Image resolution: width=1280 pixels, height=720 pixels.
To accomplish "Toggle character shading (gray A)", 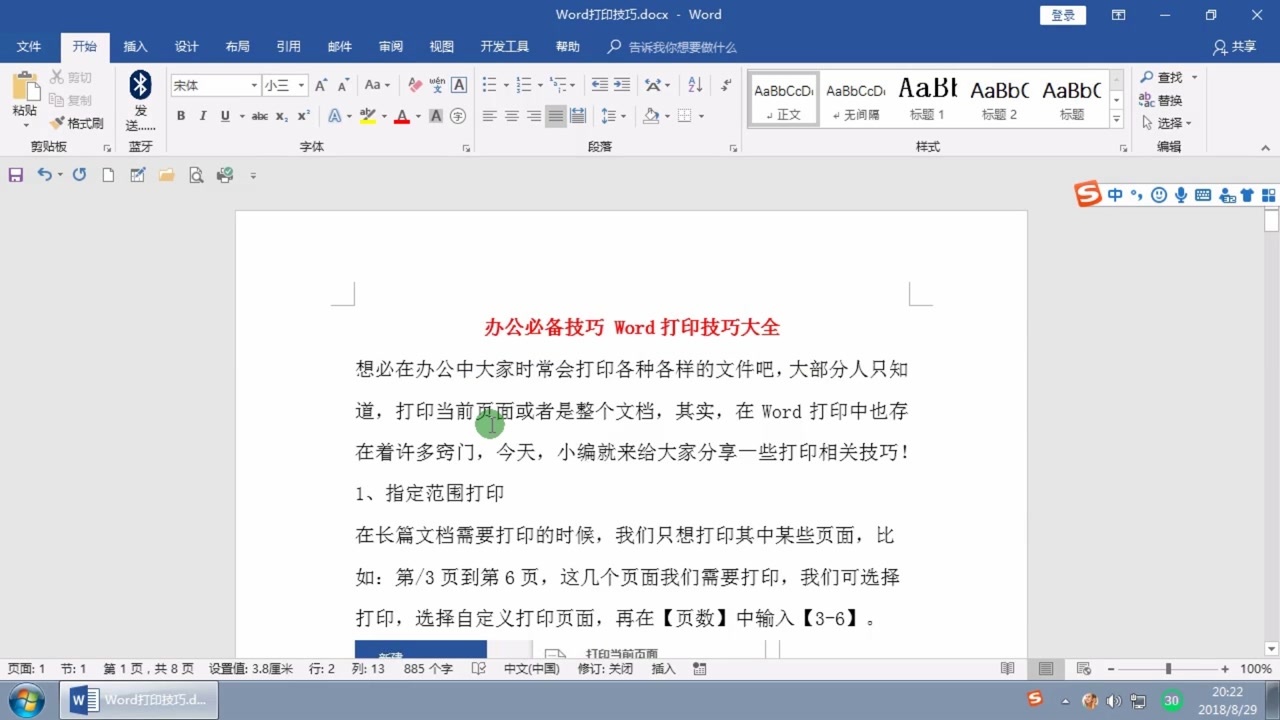I will coord(436,116).
